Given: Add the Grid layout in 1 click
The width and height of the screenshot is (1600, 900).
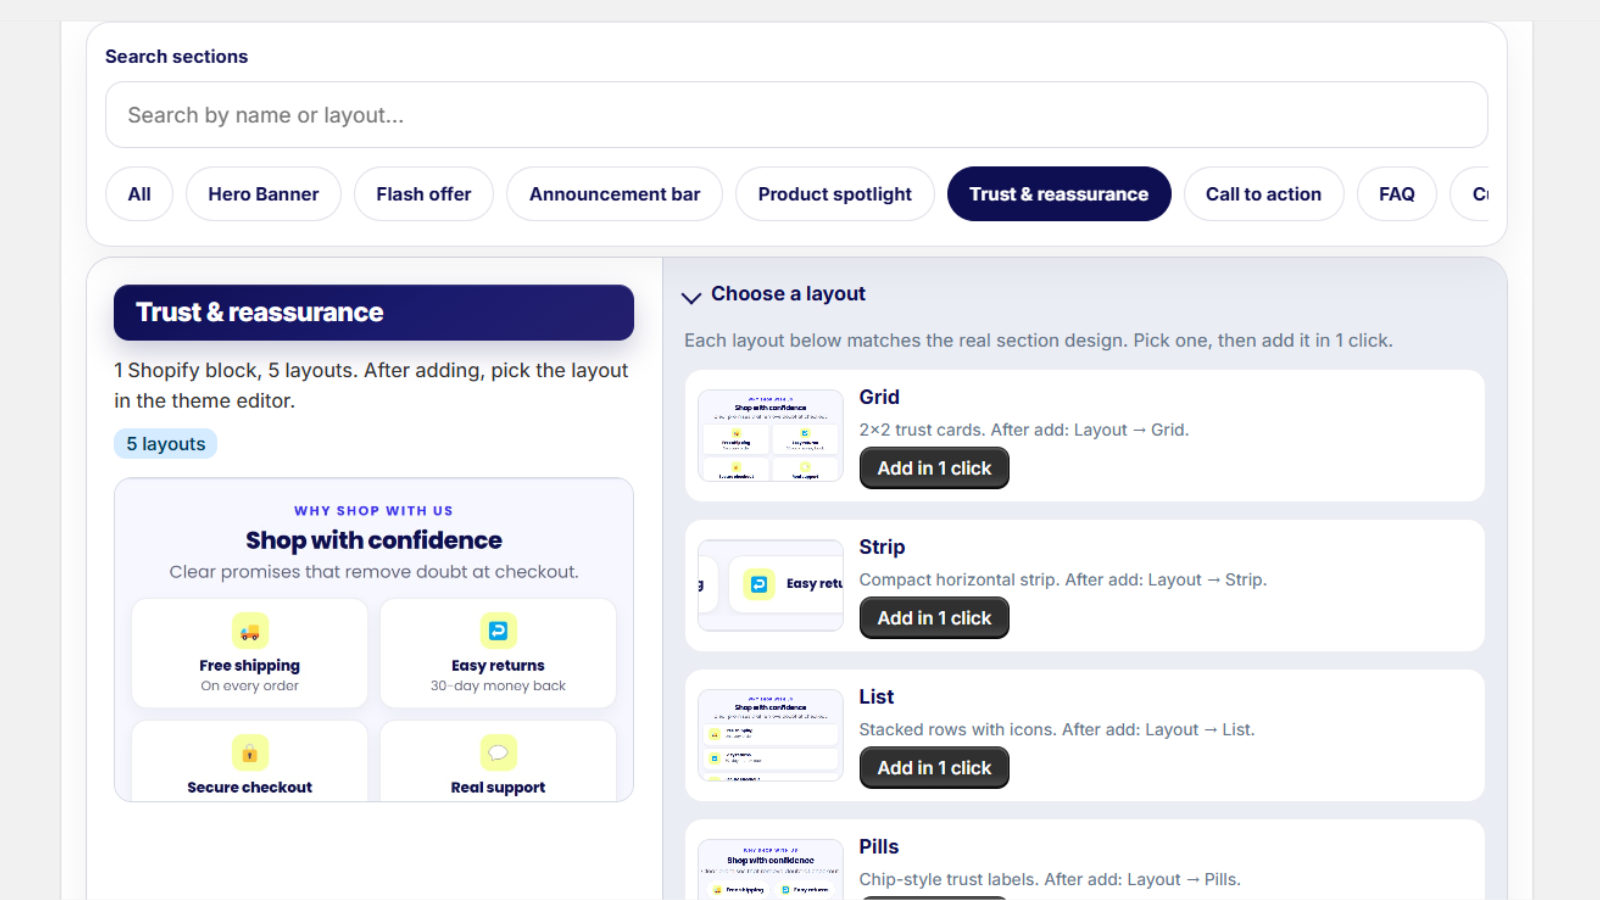Looking at the screenshot, I should 934,468.
